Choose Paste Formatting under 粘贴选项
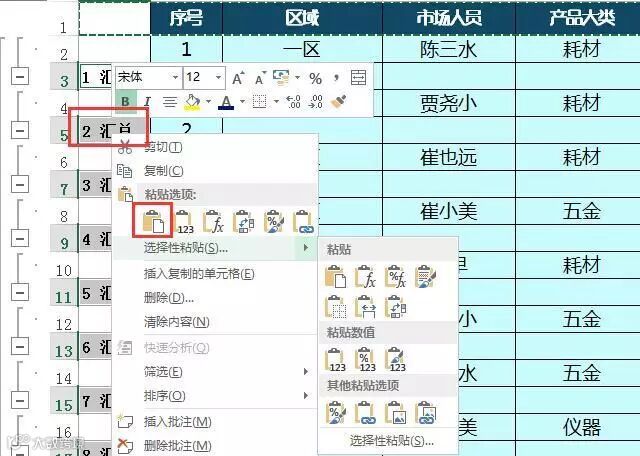This screenshot has height=456, width=640. 274,222
